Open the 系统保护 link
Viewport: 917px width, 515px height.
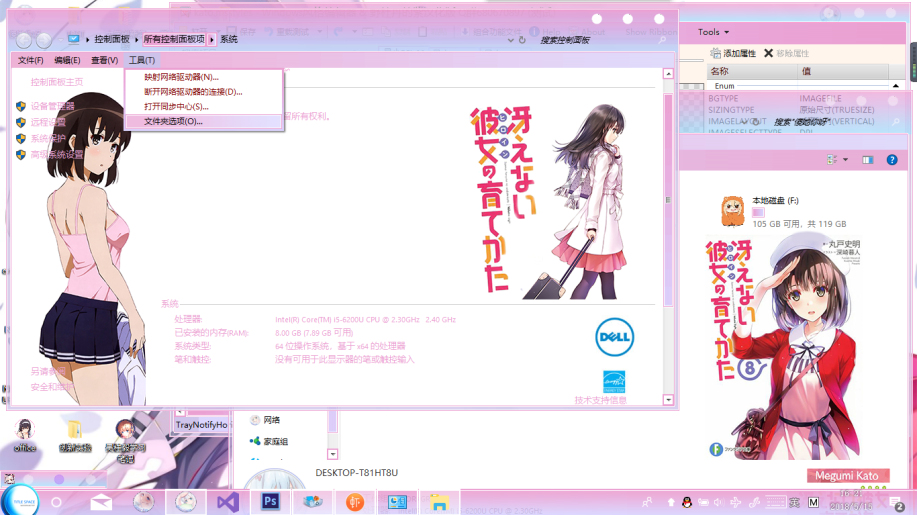[48, 139]
